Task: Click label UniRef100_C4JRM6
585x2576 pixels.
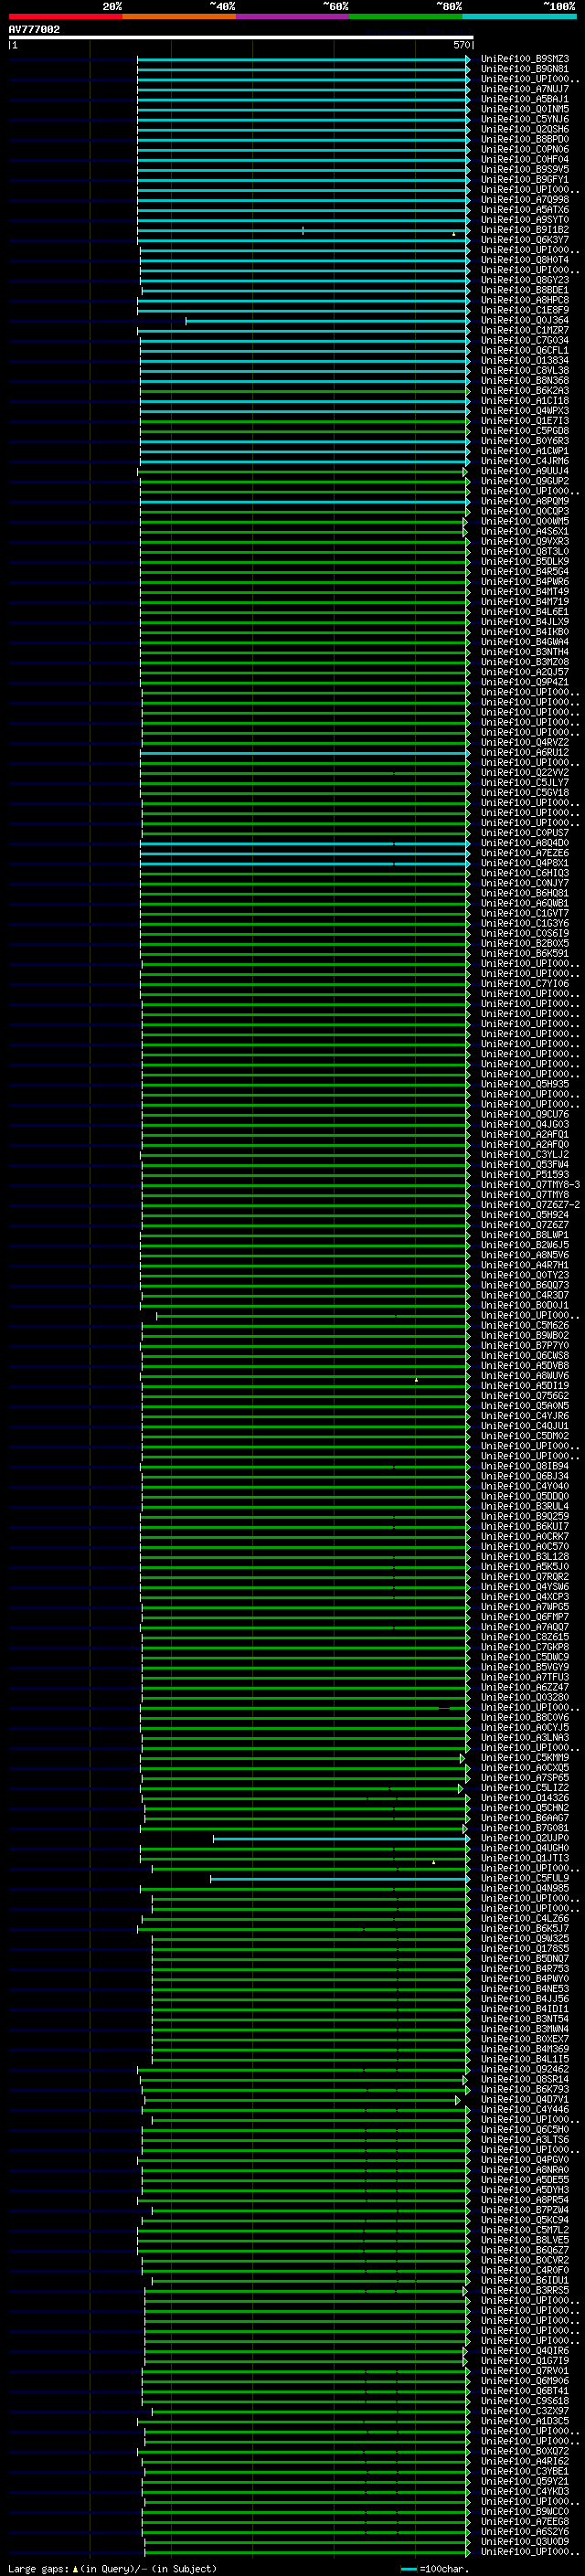Action: [524, 461]
